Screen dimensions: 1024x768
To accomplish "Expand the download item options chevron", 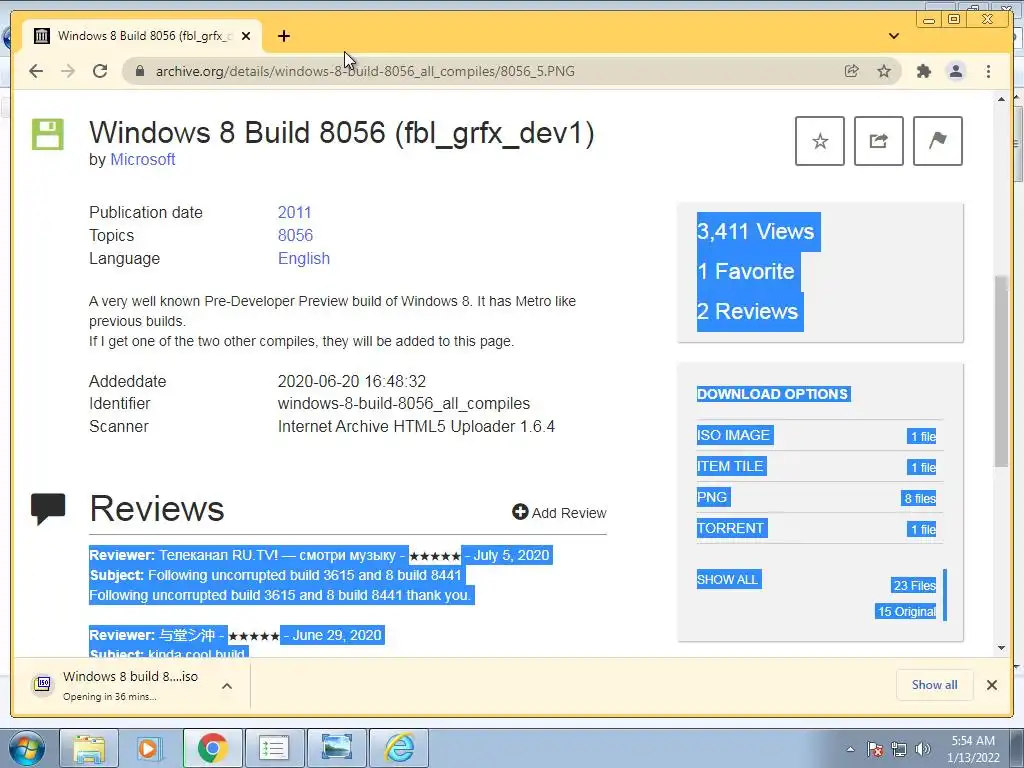I will click(227, 686).
